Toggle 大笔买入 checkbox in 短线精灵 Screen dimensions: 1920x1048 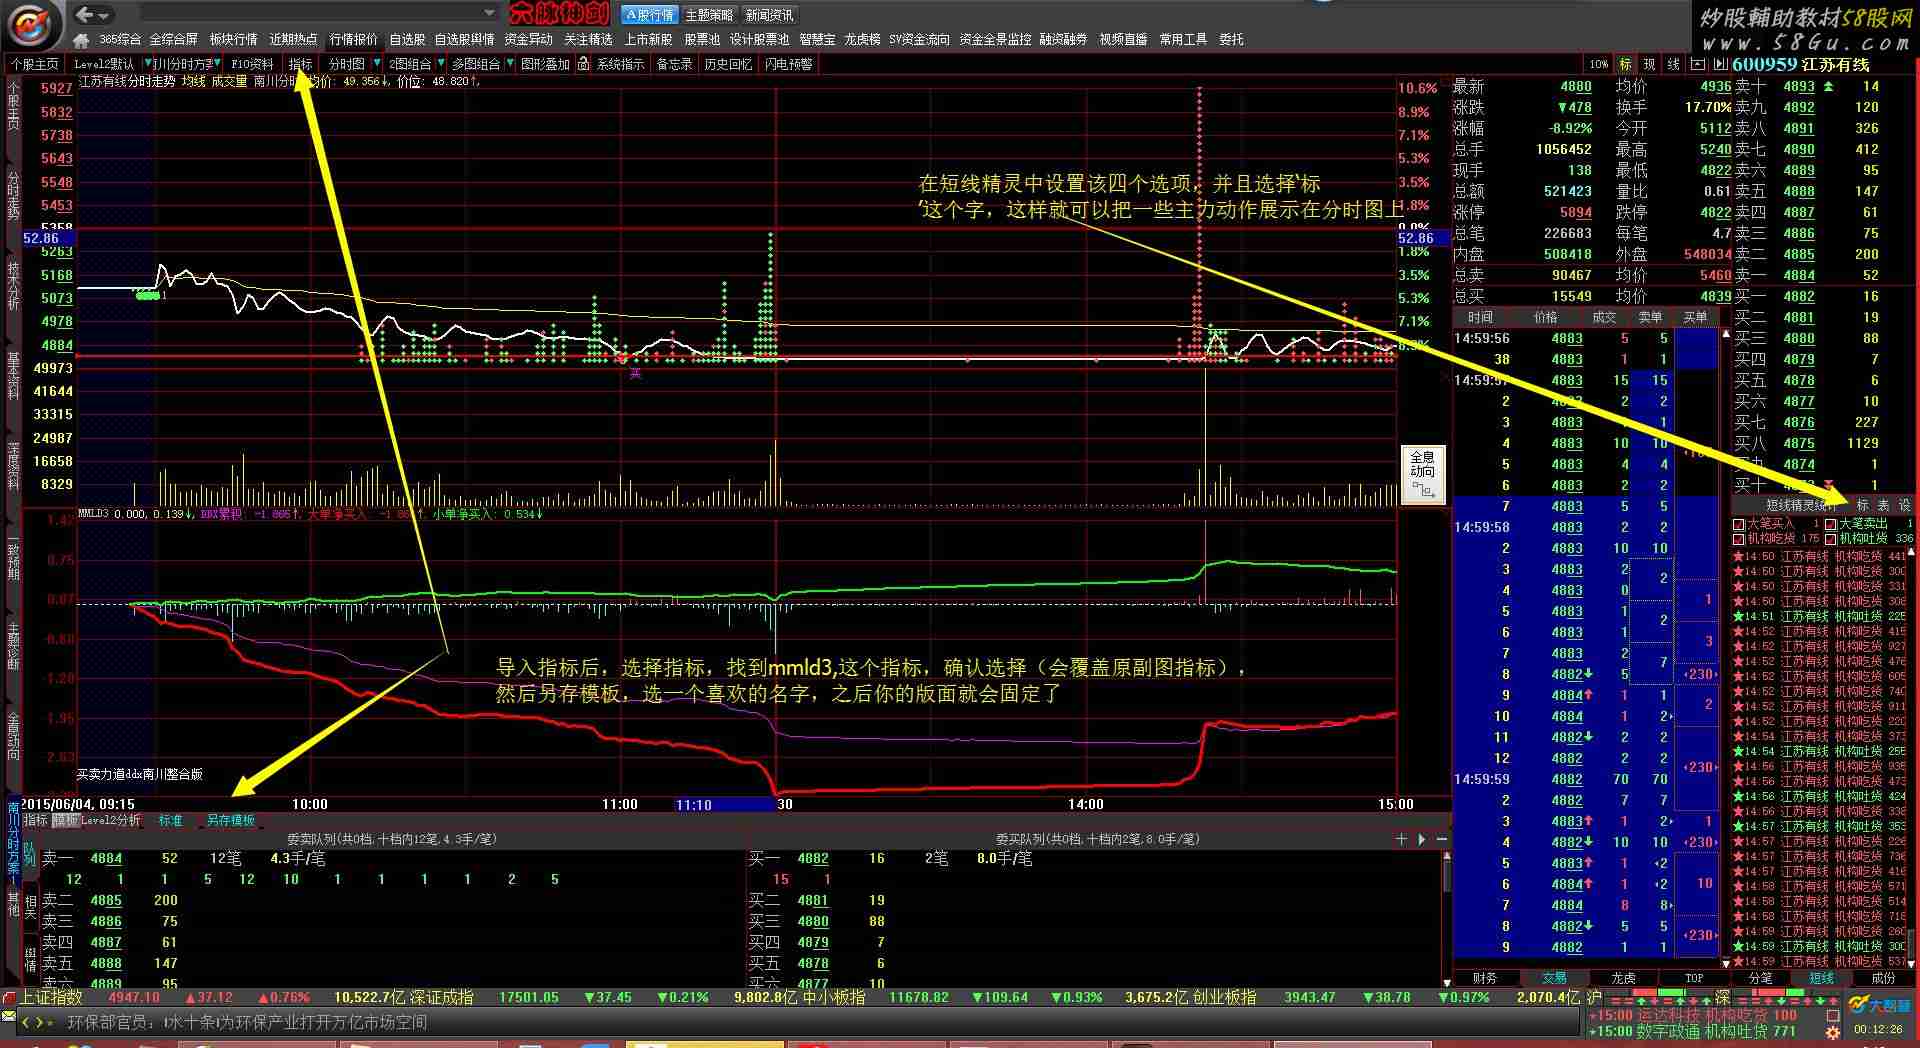(x=1739, y=524)
